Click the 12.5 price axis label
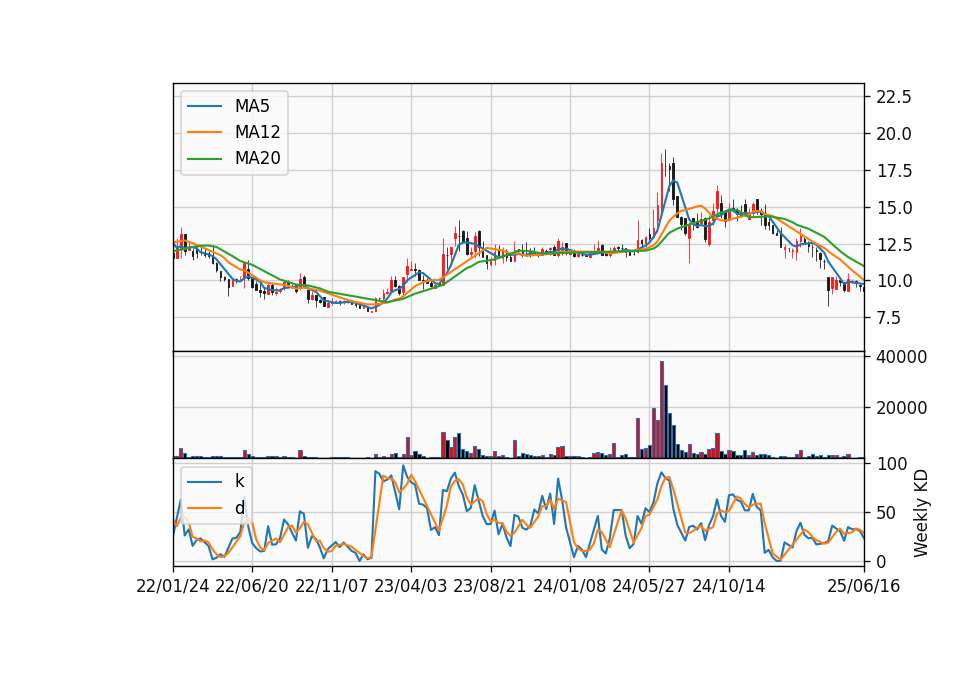 pyautogui.click(x=894, y=244)
